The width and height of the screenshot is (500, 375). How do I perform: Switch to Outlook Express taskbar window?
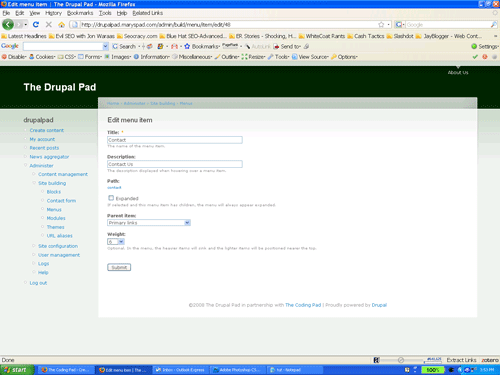point(180,370)
